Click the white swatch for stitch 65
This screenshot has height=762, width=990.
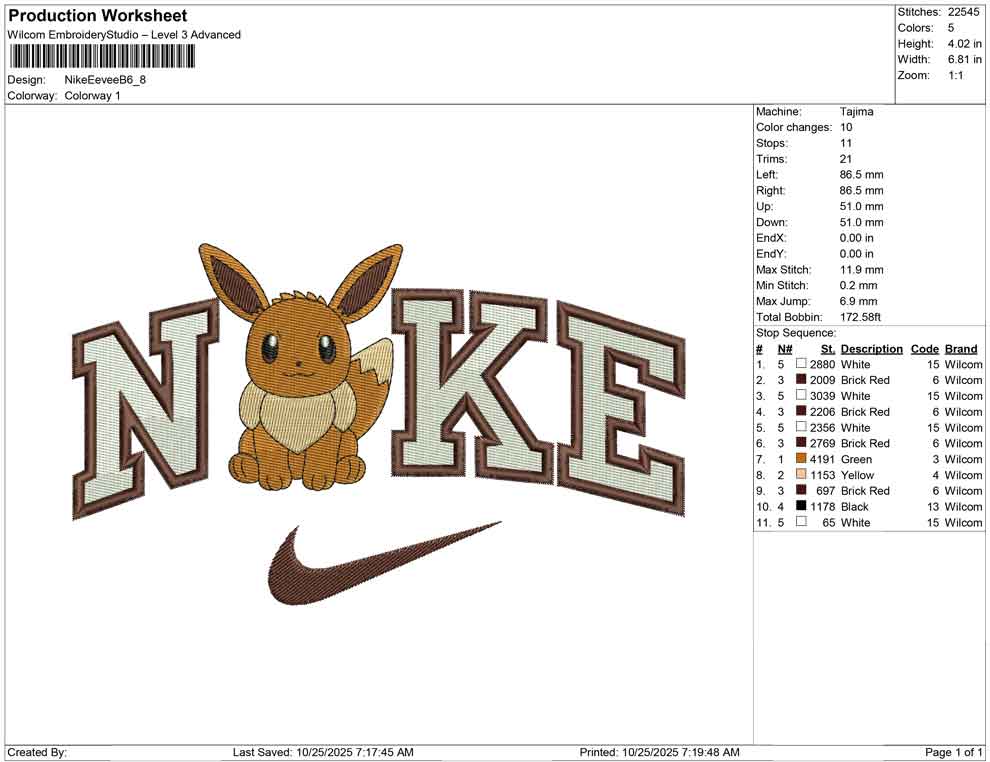(x=801, y=521)
